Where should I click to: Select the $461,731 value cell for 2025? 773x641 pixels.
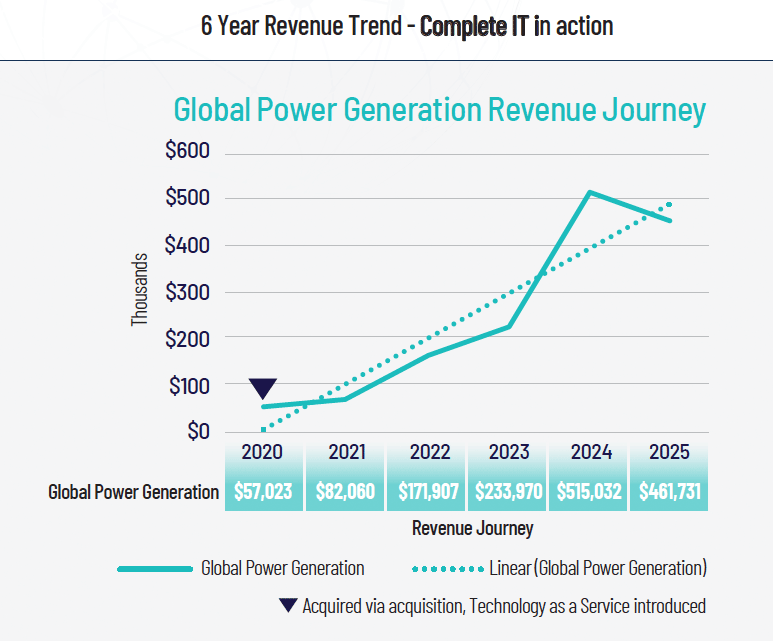669,492
